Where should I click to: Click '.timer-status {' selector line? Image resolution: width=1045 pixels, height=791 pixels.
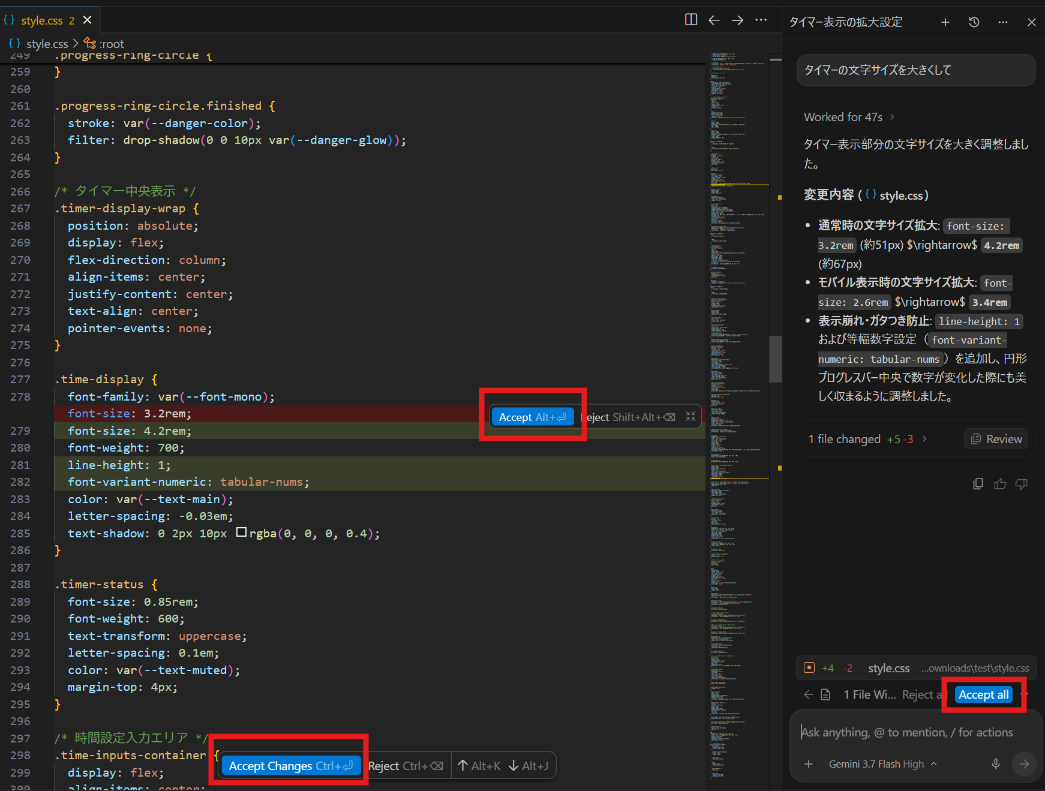coord(106,584)
